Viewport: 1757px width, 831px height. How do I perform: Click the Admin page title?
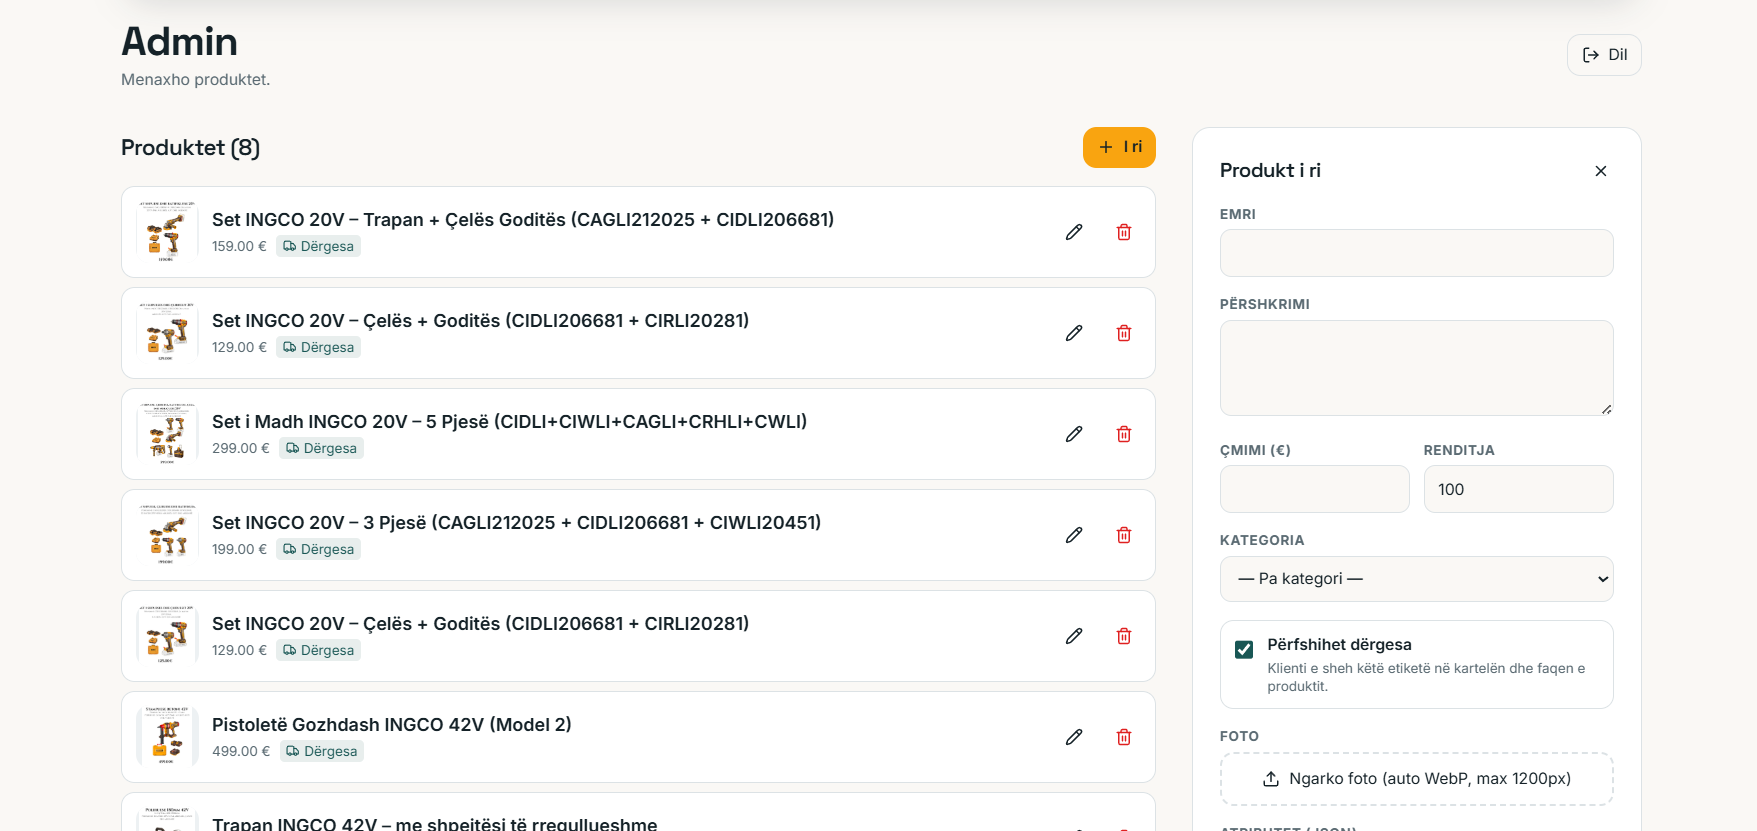point(179,41)
